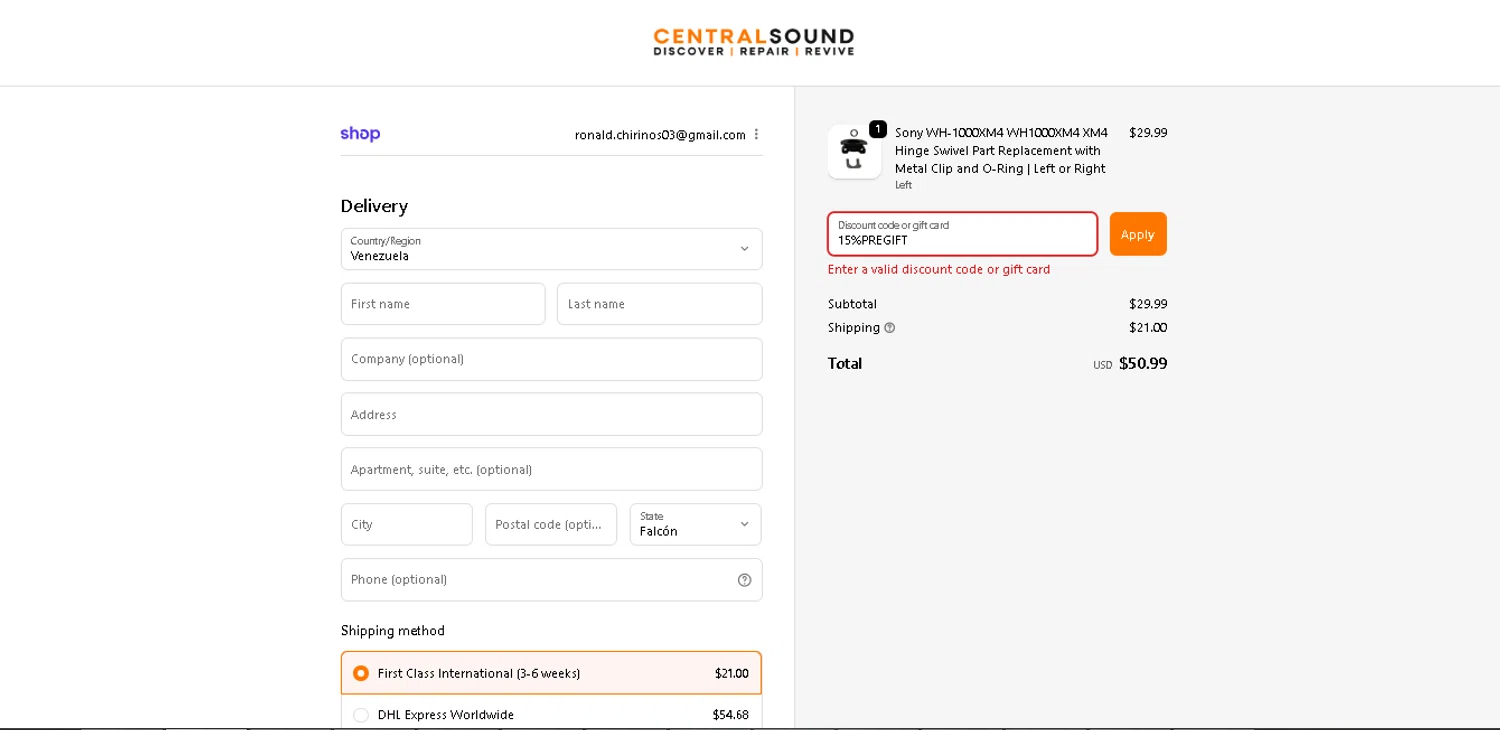
Task: Click the Shipping $21.00 summary amount
Action: (1148, 327)
